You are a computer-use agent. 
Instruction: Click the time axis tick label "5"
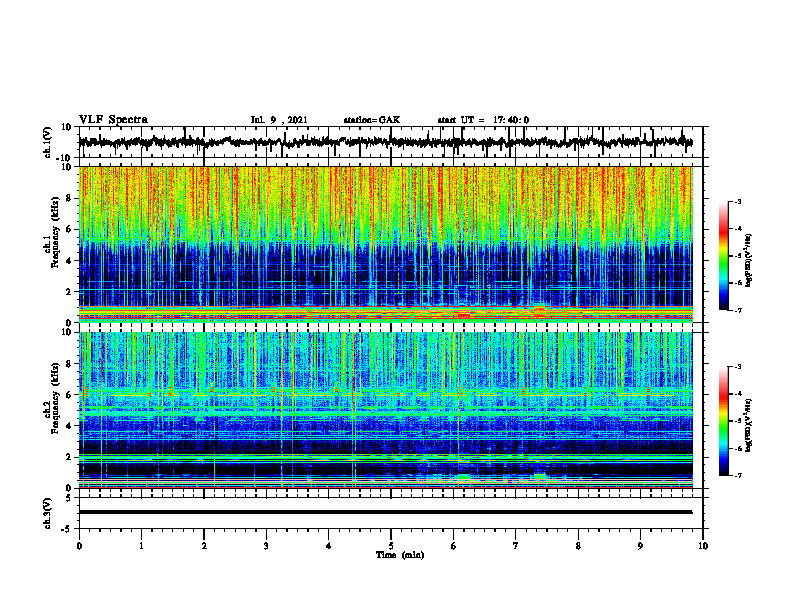click(x=391, y=546)
